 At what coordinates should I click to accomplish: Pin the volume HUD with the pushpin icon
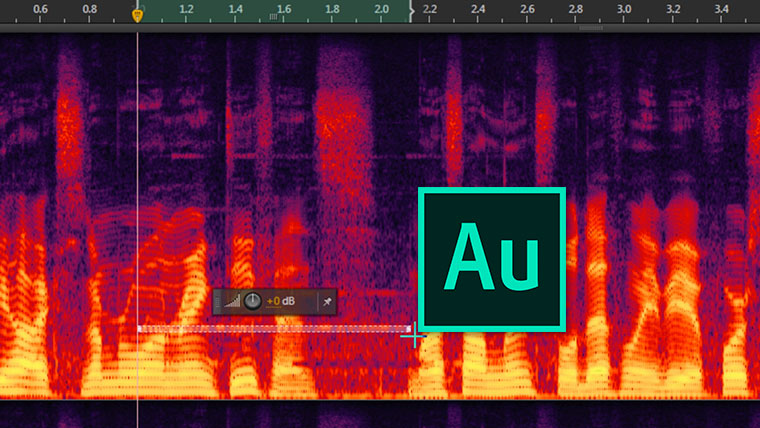326,301
